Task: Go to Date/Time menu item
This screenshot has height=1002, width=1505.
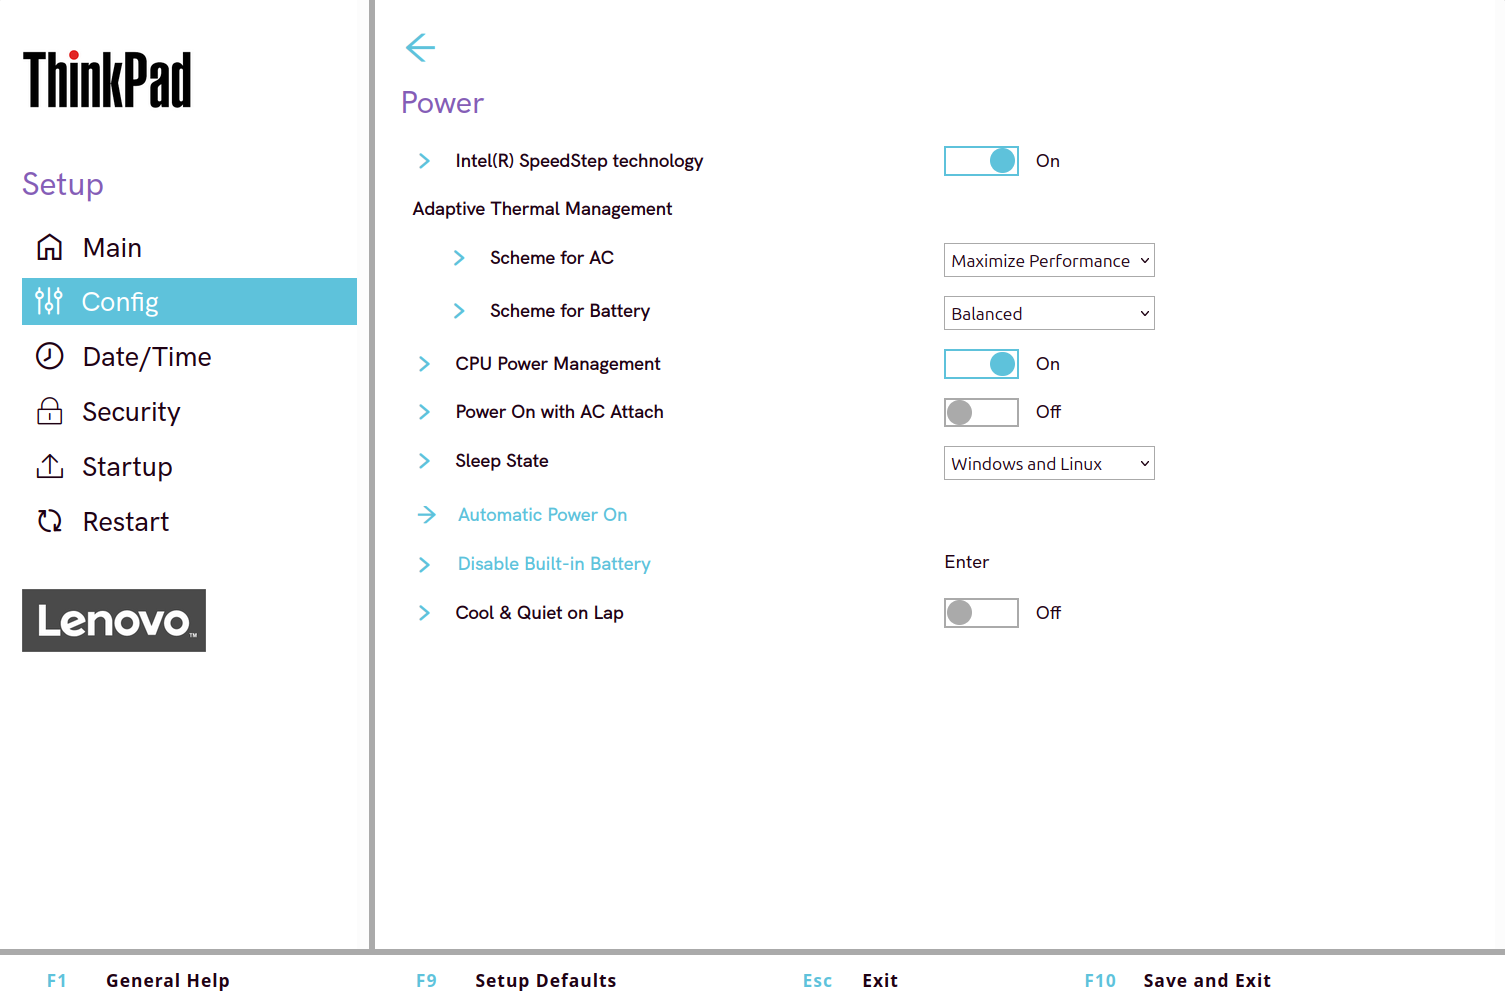Action: tap(189, 356)
